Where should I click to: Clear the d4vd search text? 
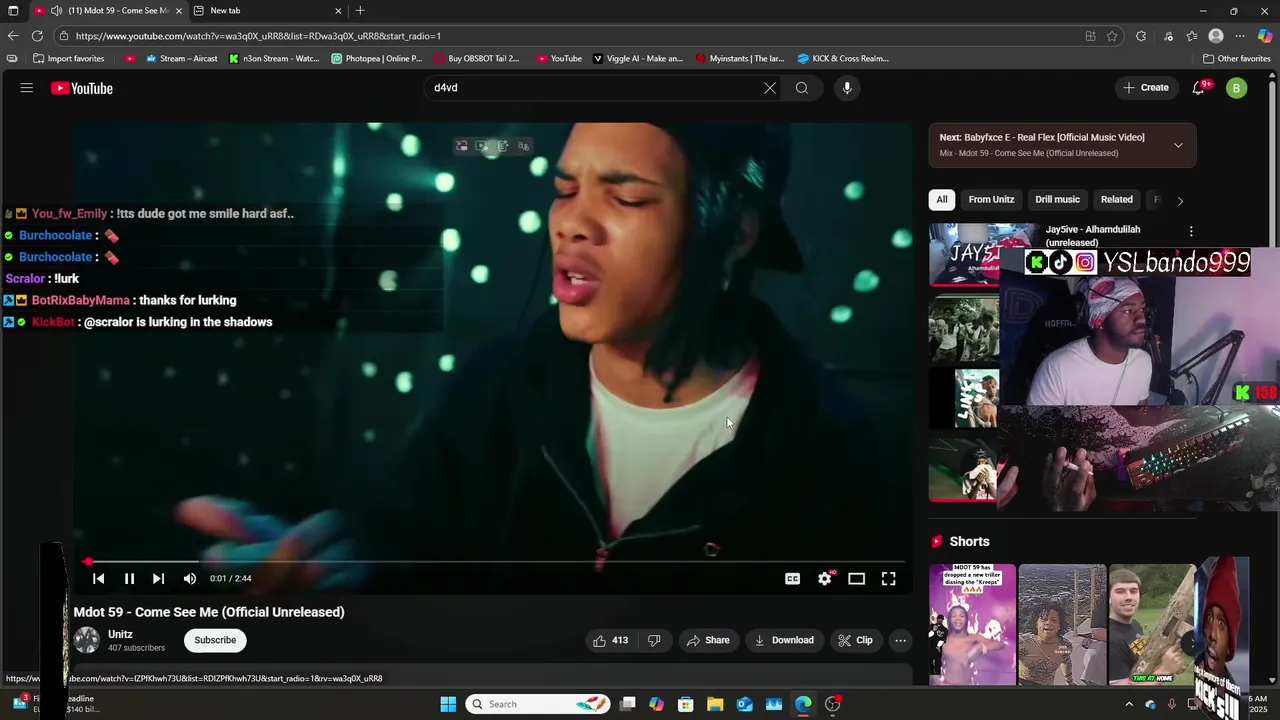(770, 88)
